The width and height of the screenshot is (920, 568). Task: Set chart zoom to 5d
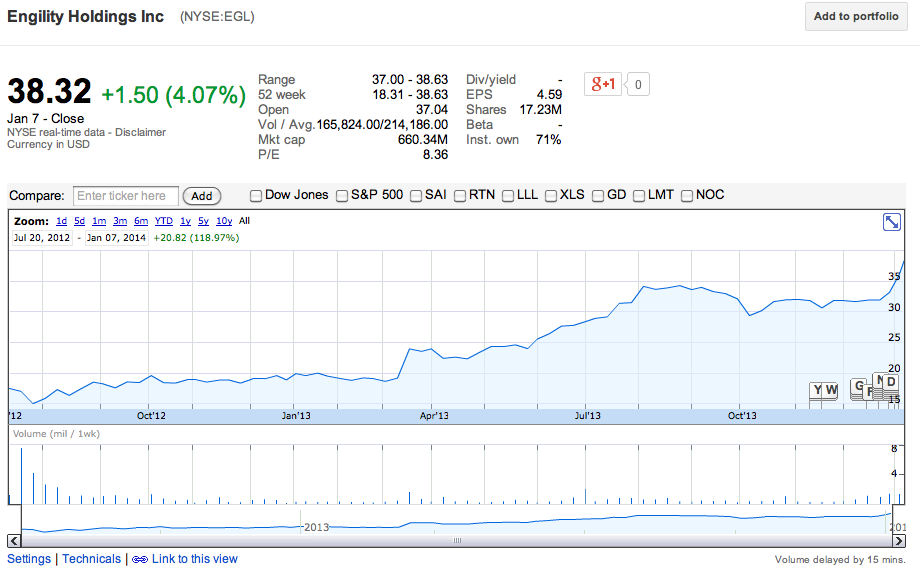click(80, 221)
